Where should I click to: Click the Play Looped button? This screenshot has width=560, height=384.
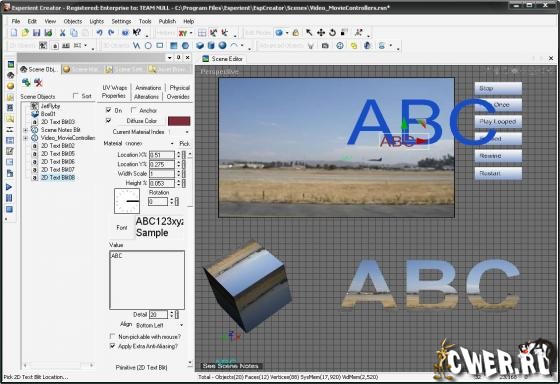pos(498,122)
